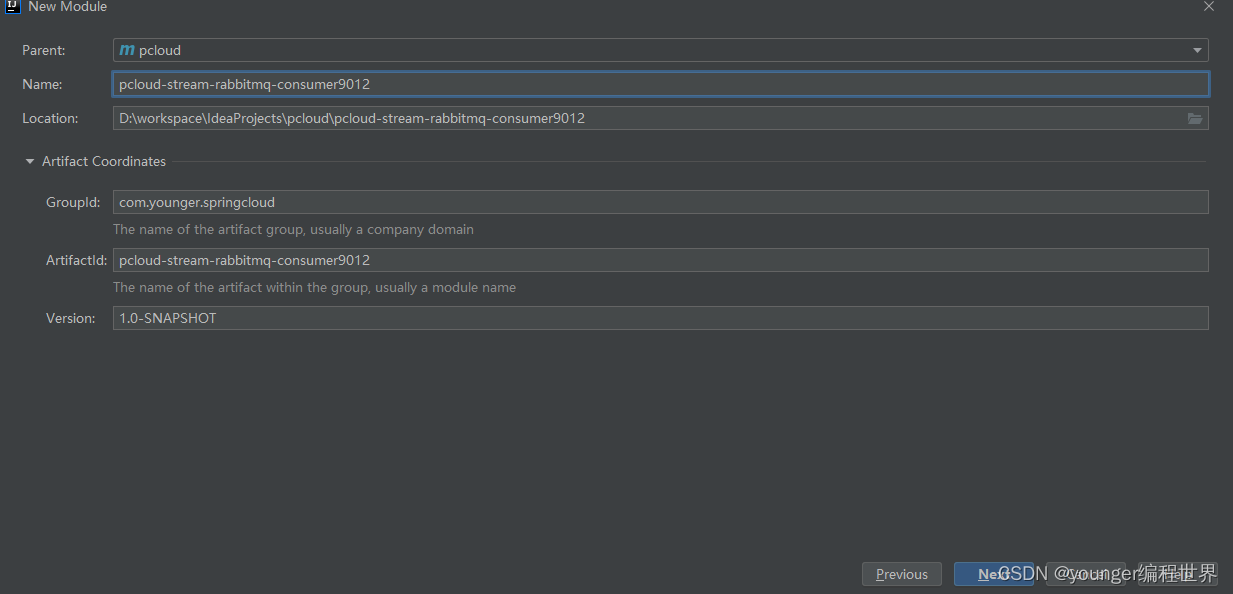Focus the ArtifactId input field
The image size is (1233, 594).
660,260
